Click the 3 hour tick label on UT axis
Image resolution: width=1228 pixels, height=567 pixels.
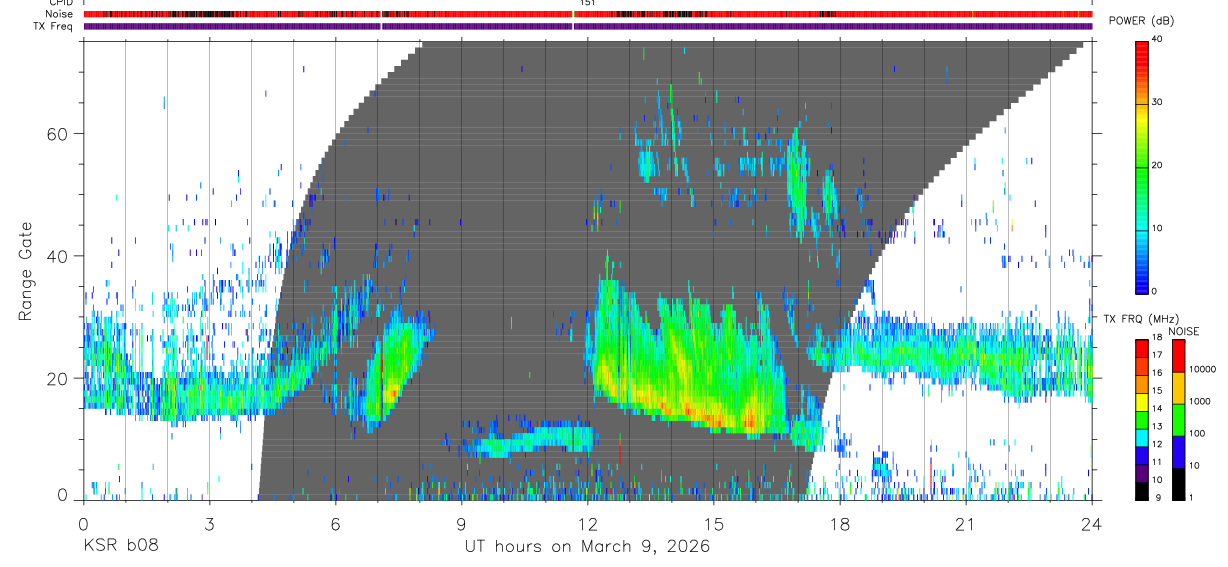(x=209, y=524)
